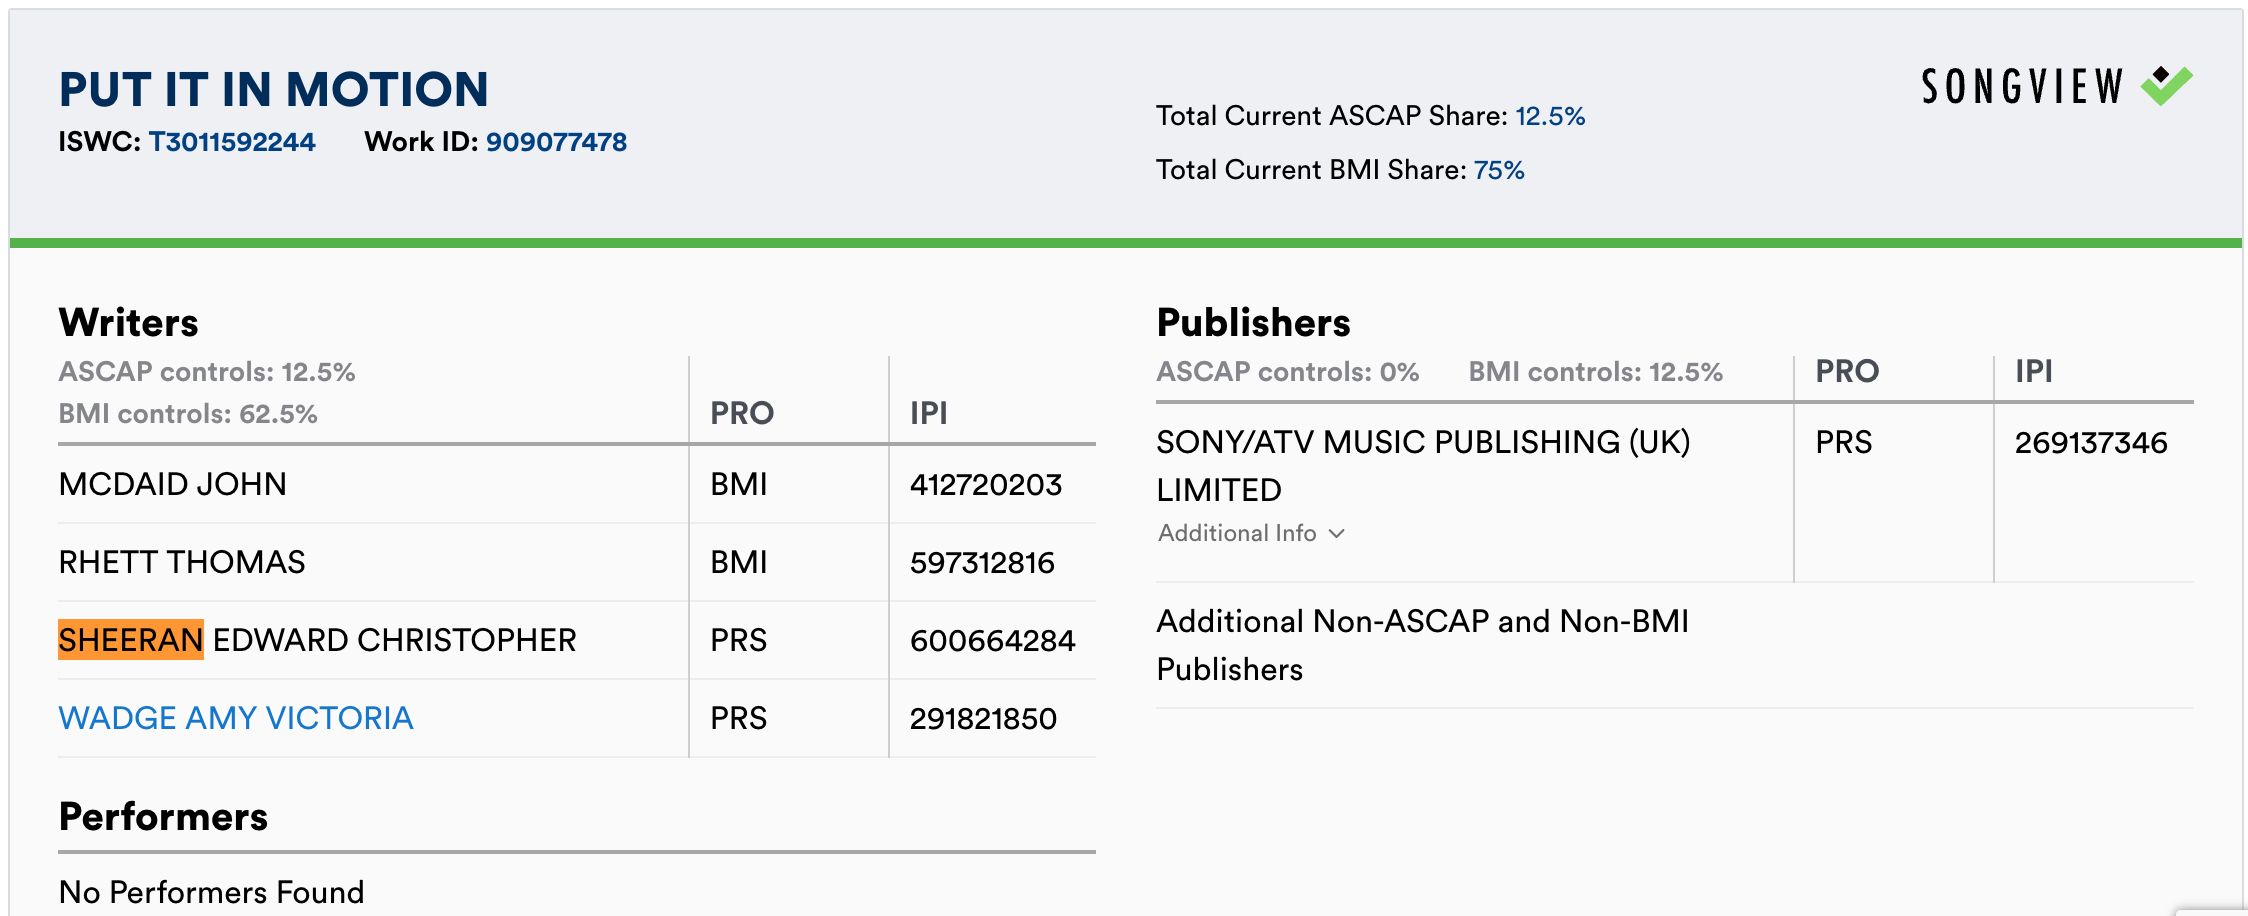Click PRS cell in the Sony/ATV row
Viewport: 2248px width, 916px height.
tap(1844, 443)
